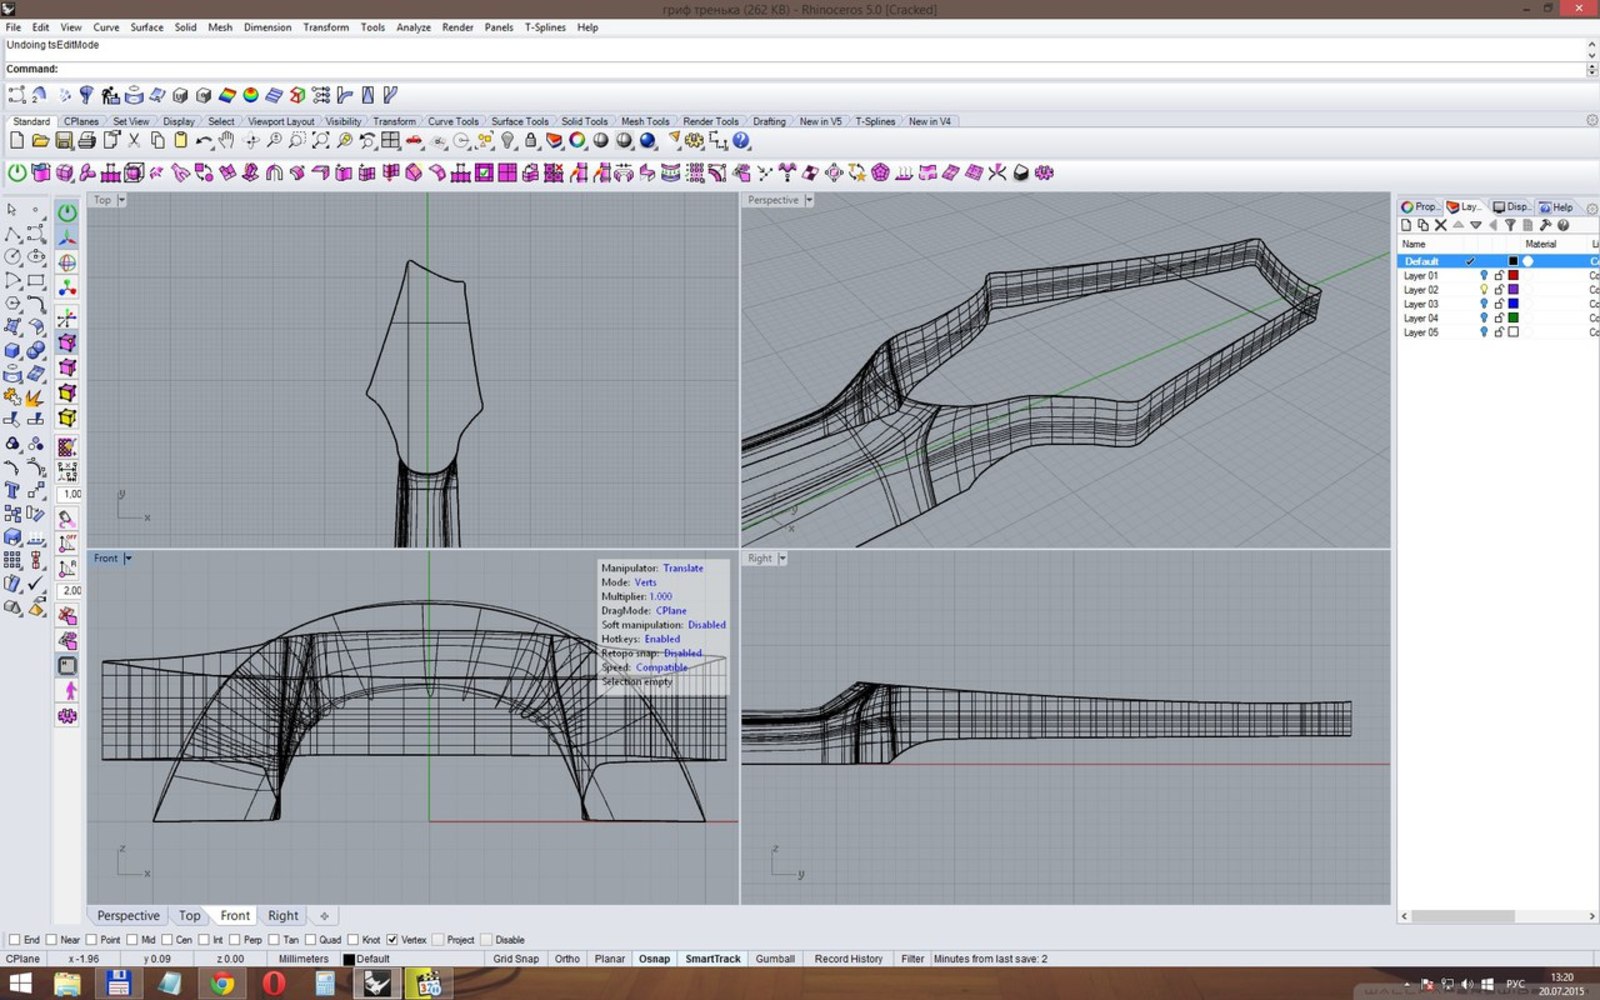Click the green T-Splines power icon
The height and width of the screenshot is (1000, 1600).
[x=17, y=173]
